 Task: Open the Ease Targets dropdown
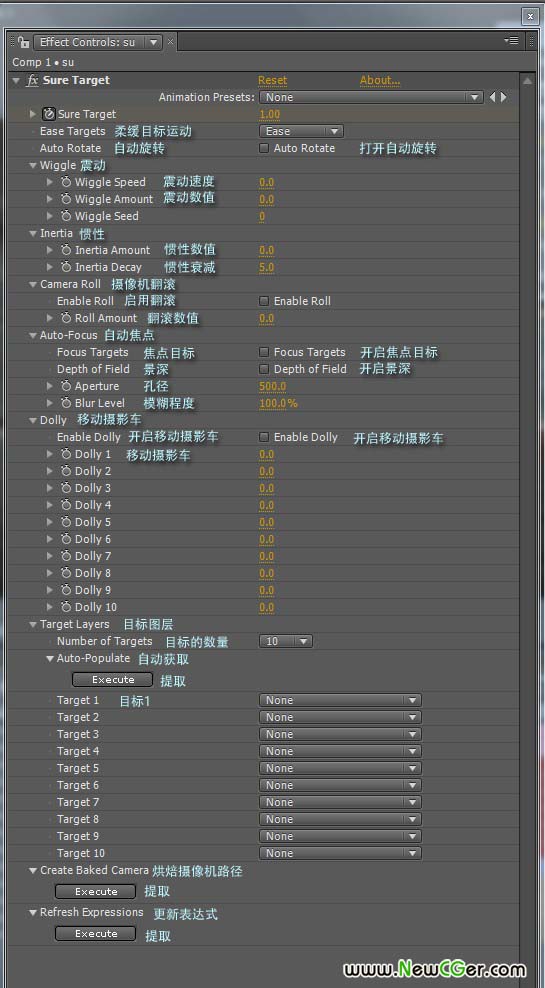click(x=301, y=132)
